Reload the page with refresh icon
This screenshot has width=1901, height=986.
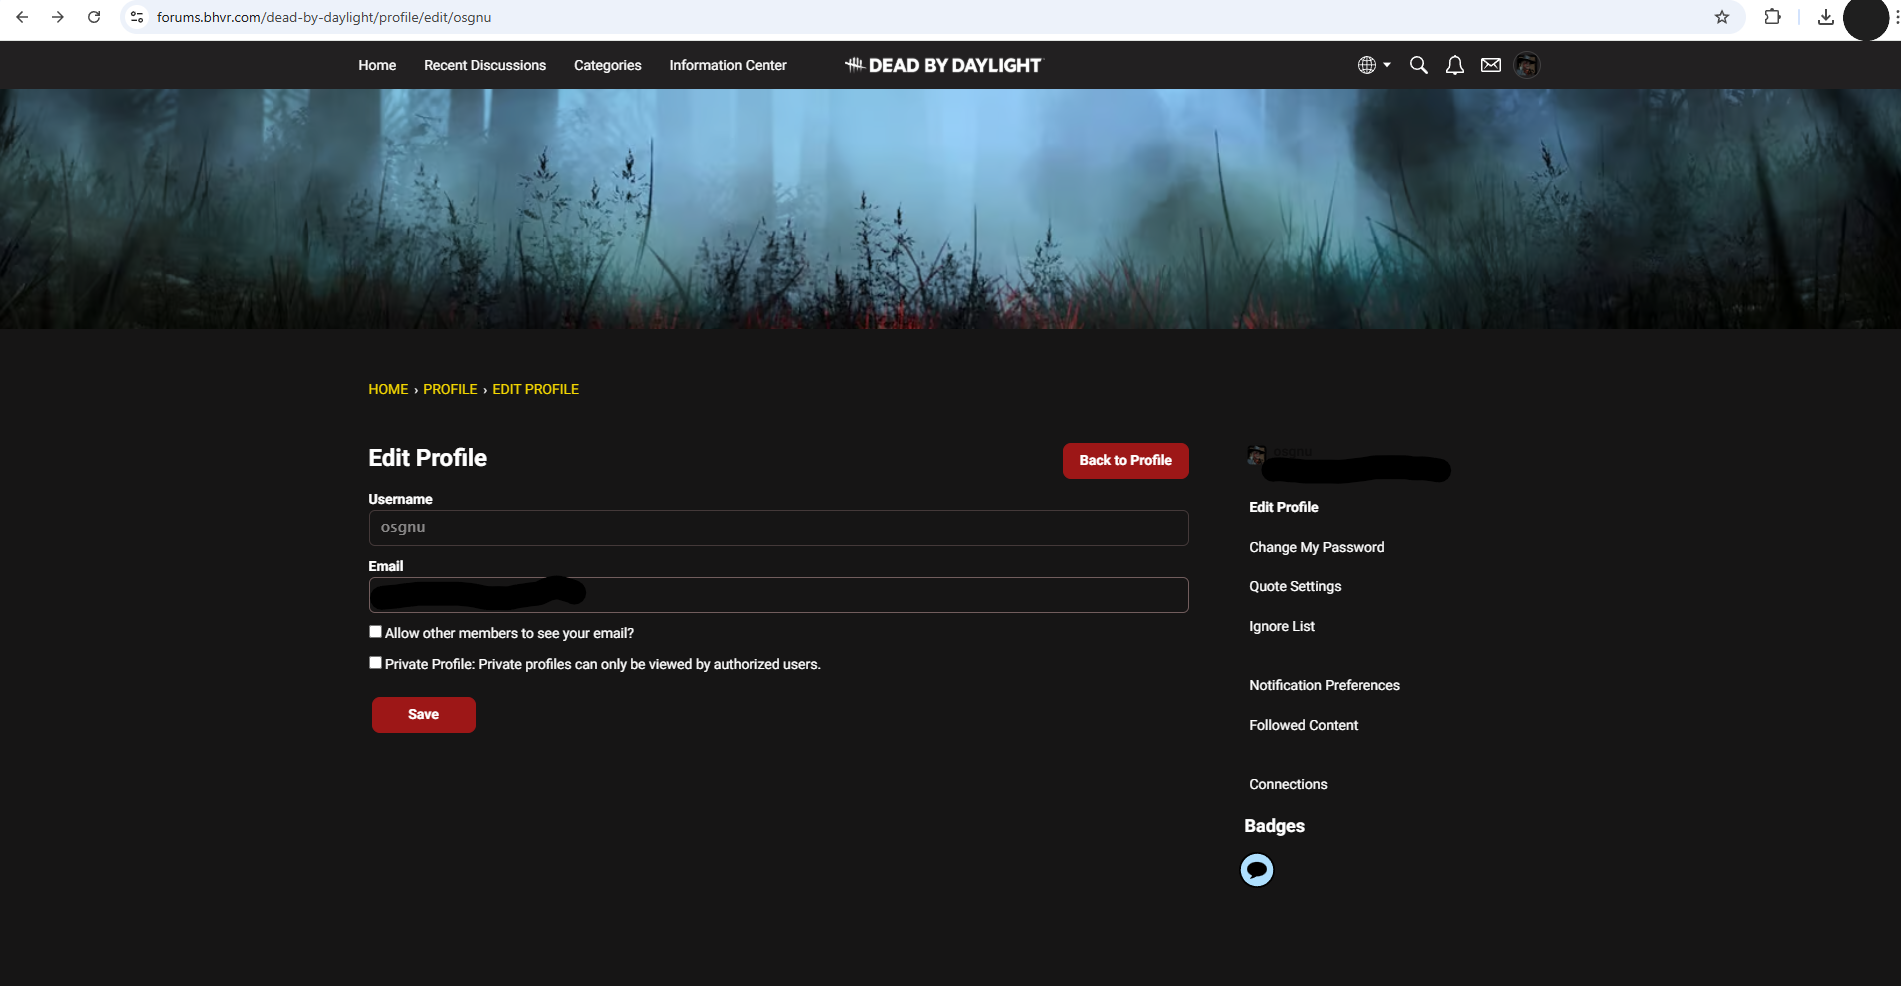[94, 17]
